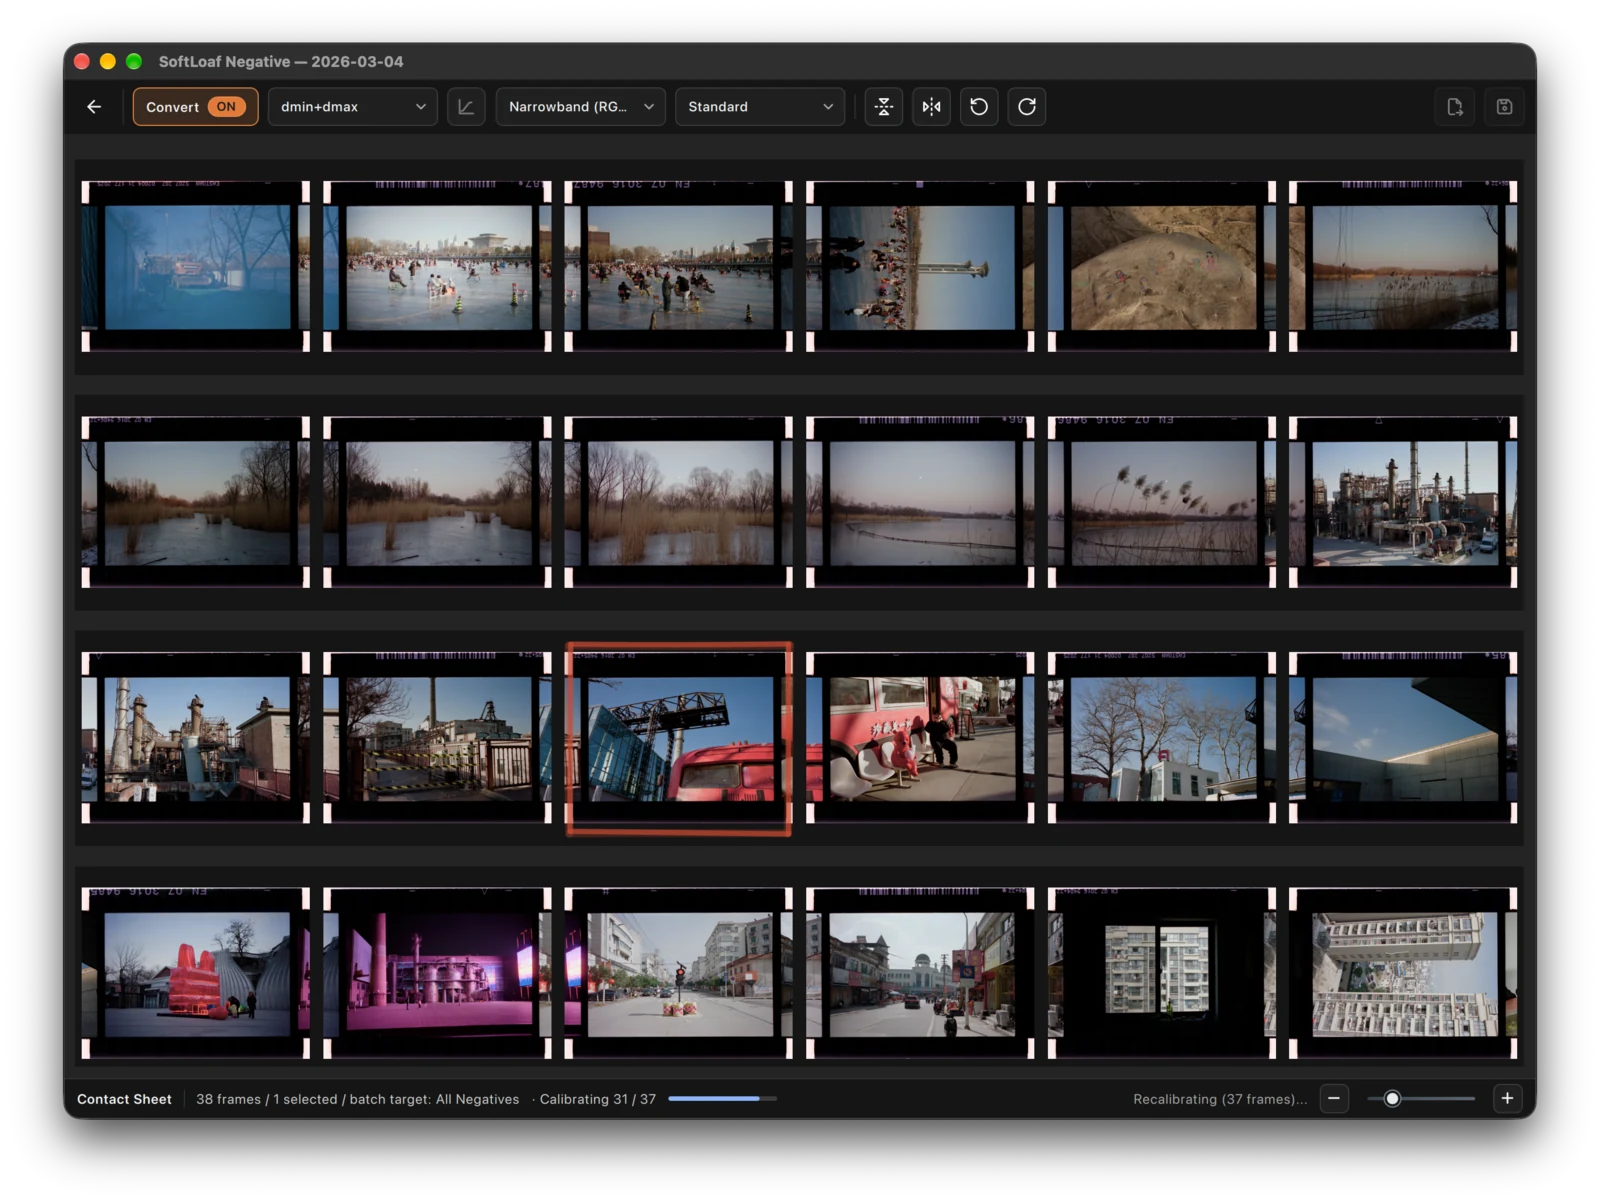
Task: Open the Standard preset dropdown
Action: [760, 107]
